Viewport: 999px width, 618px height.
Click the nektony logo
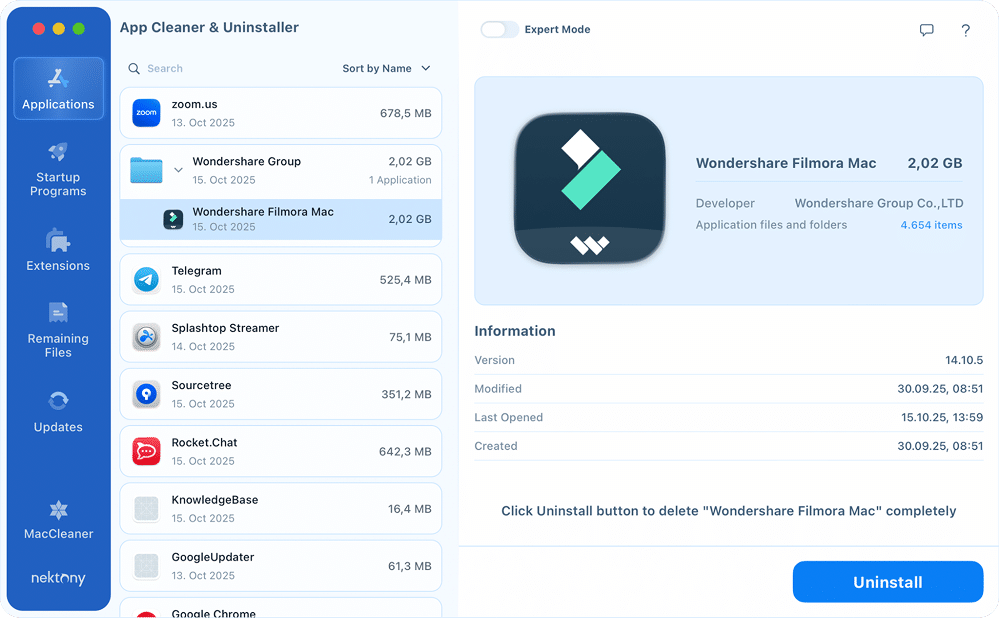(58, 578)
